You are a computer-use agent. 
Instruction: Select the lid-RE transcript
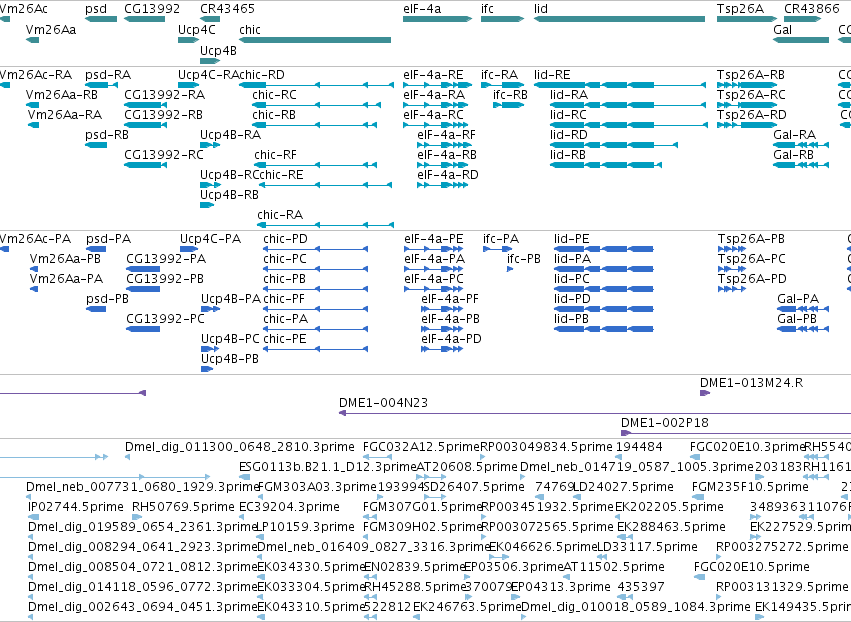coord(620,85)
